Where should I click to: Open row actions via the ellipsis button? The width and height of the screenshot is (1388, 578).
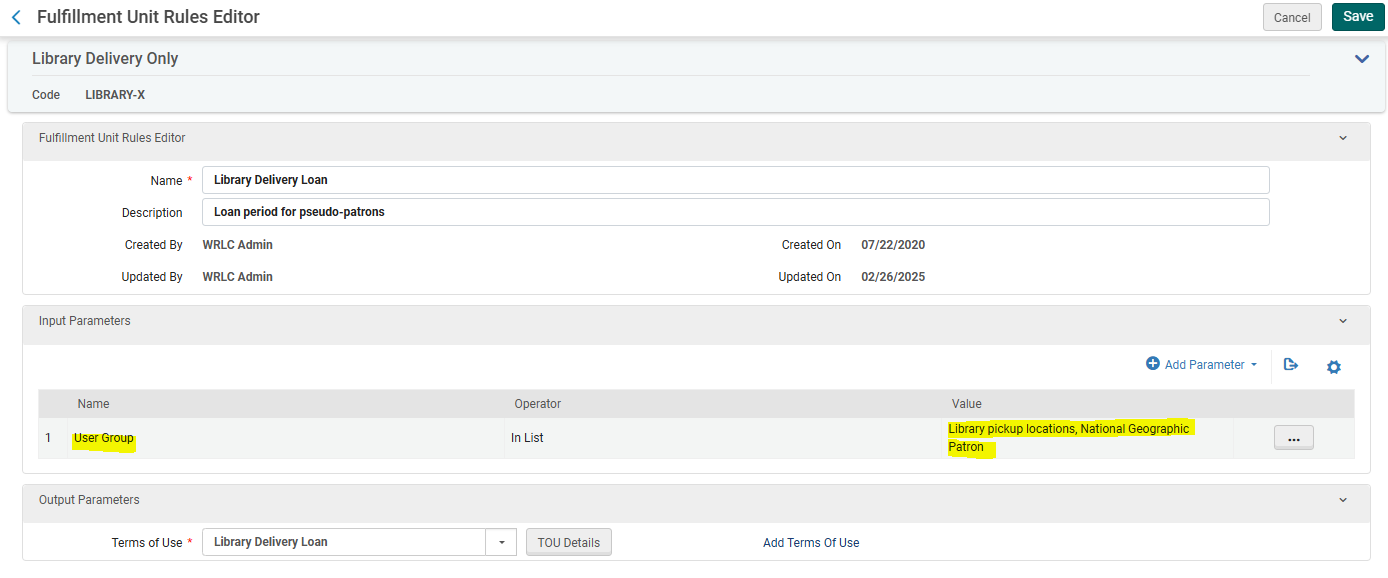(1294, 437)
